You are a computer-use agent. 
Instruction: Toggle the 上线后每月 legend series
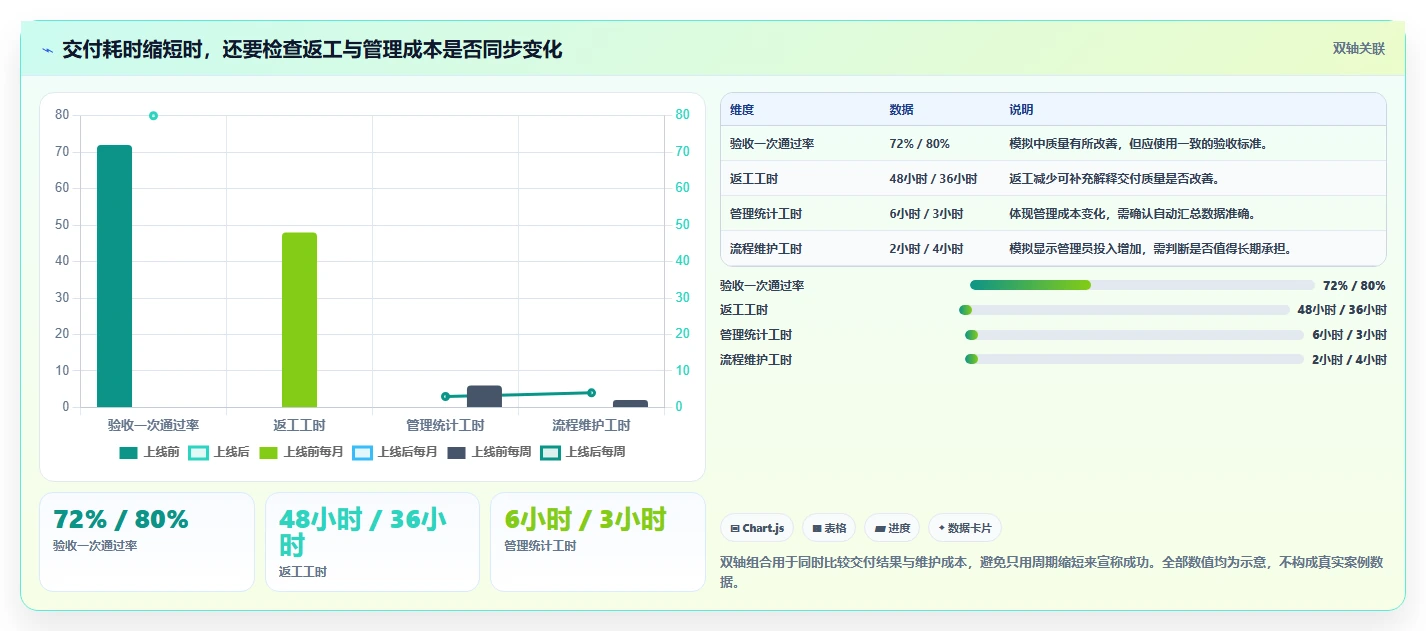point(395,452)
